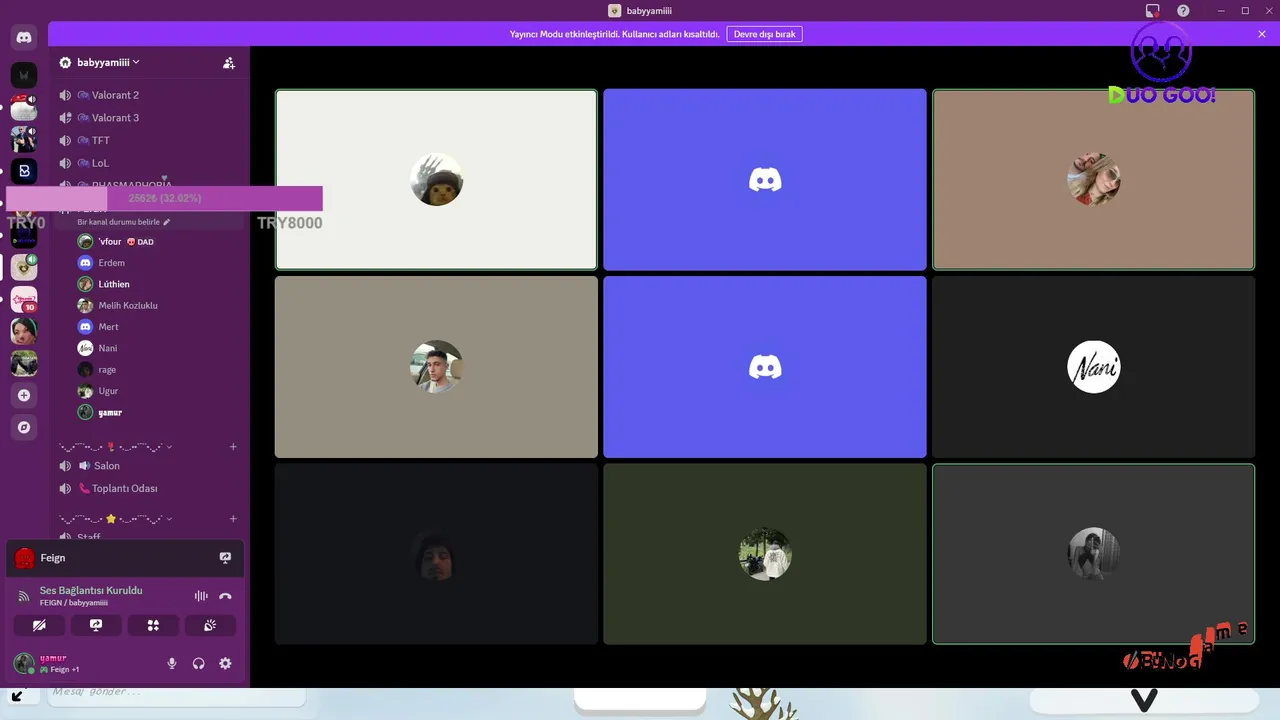Add a new server with plus icon
The height and width of the screenshot is (720, 1280).
pos(24,395)
